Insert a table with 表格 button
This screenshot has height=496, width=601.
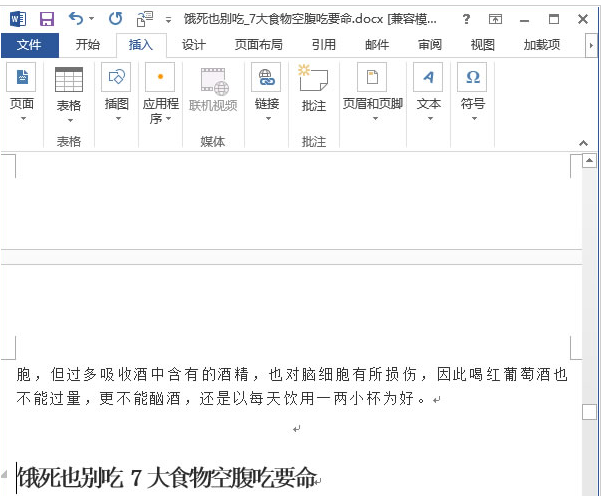[x=69, y=92]
